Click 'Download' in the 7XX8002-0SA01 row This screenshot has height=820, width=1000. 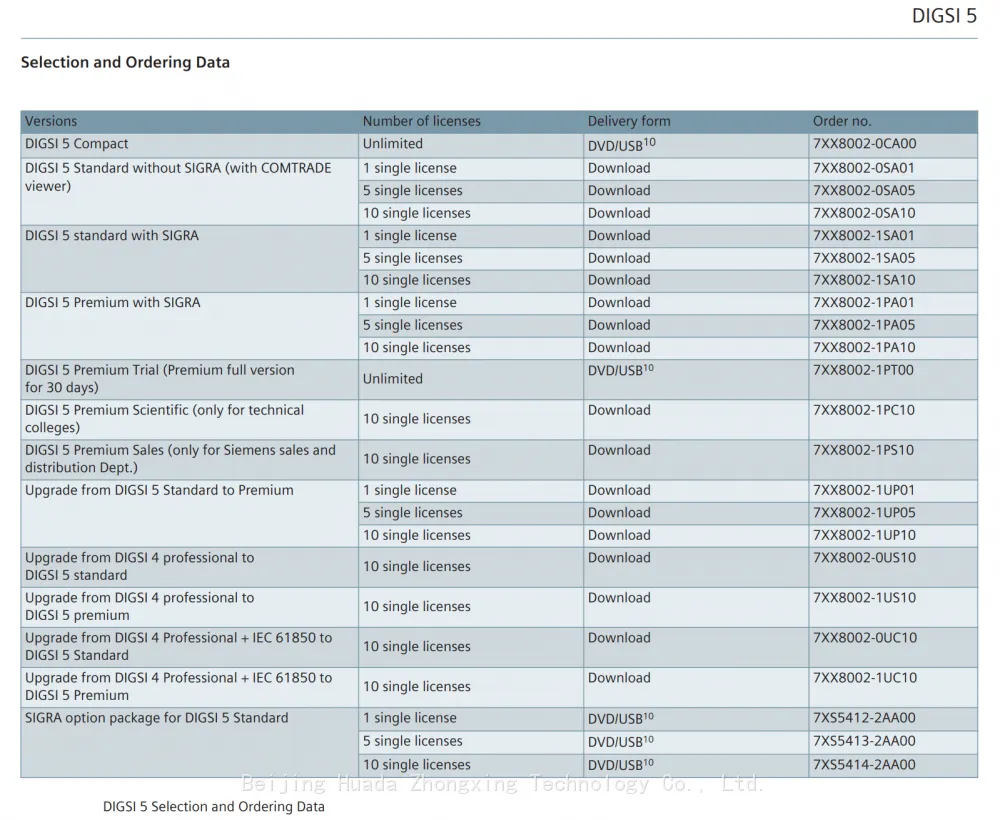point(619,168)
